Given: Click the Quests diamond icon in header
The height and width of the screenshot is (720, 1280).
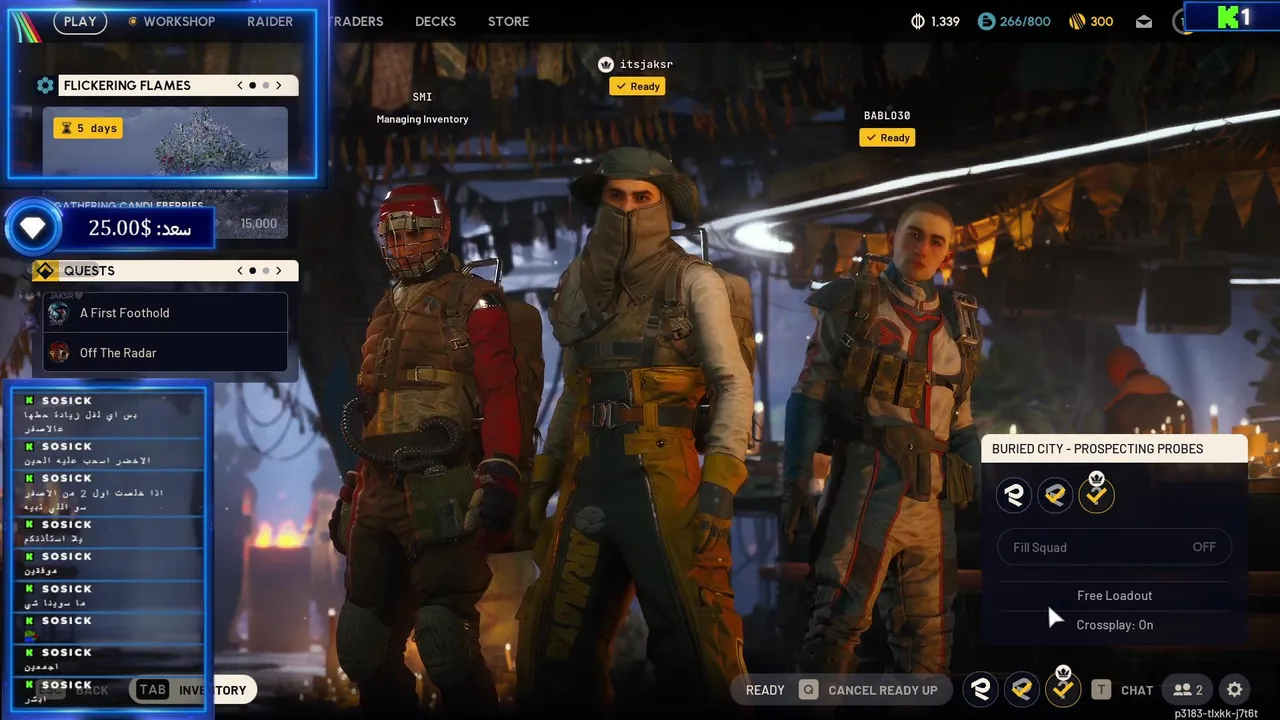Looking at the screenshot, I should tap(45, 270).
